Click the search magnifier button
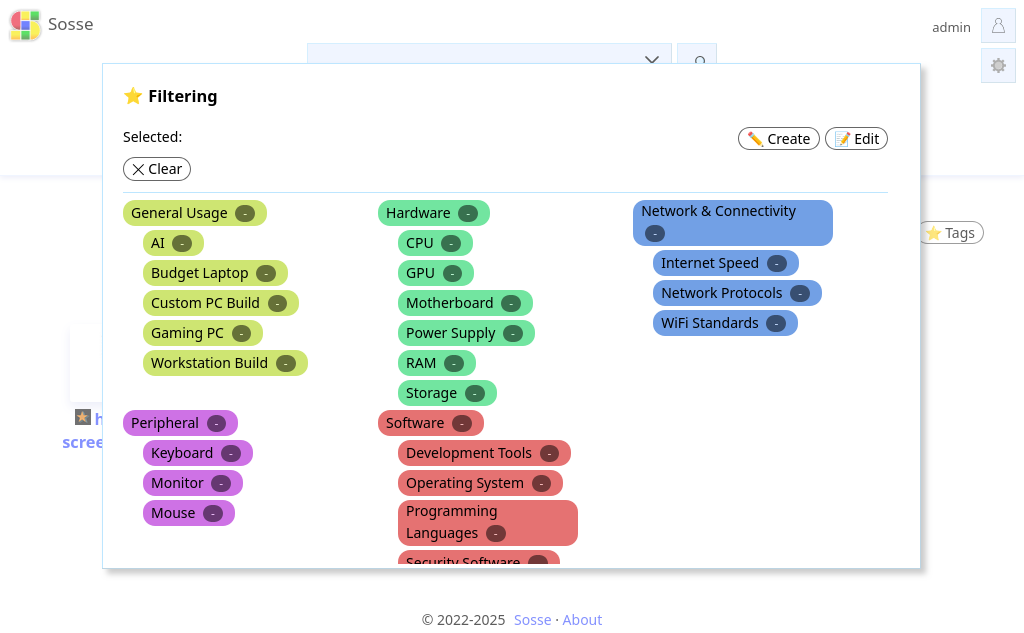 [697, 54]
